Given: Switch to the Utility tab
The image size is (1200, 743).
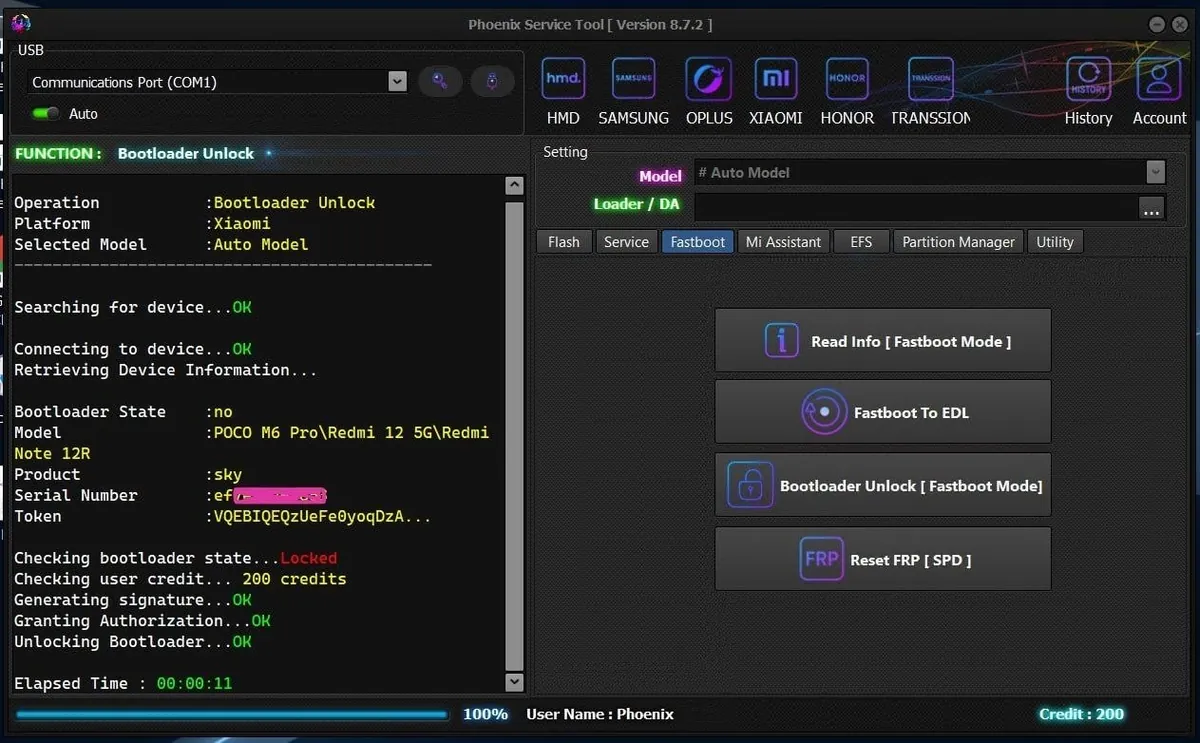Looking at the screenshot, I should click(x=1055, y=242).
